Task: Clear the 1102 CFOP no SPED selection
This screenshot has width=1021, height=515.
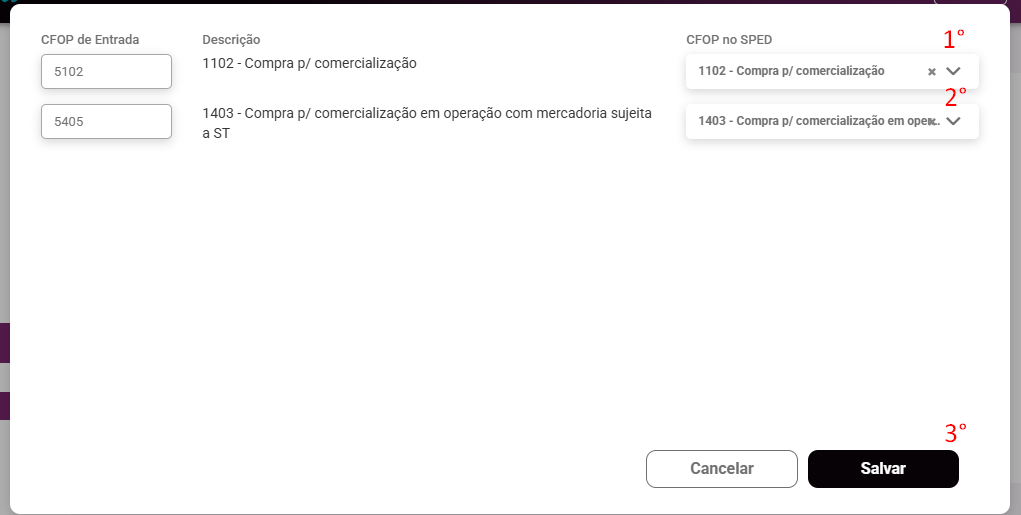Action: point(931,72)
